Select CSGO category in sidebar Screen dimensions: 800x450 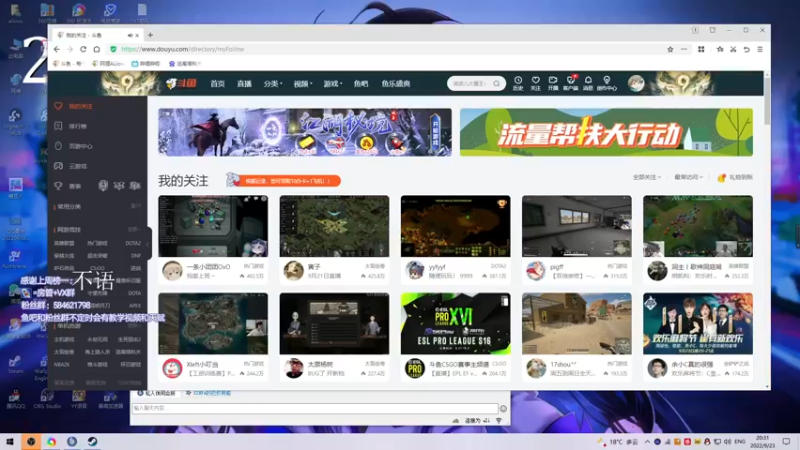click(97, 268)
